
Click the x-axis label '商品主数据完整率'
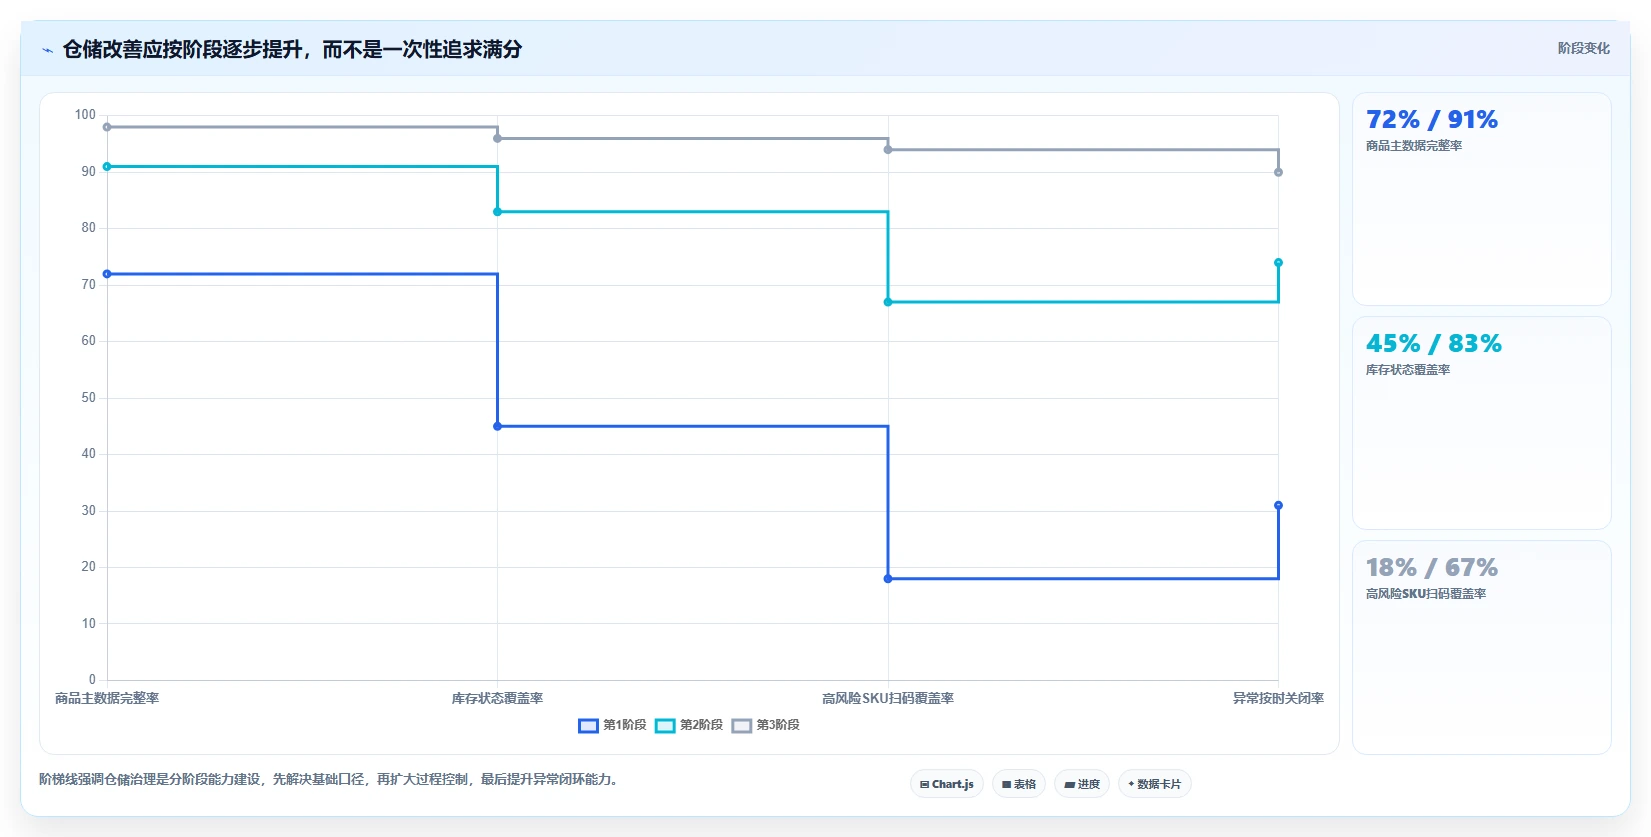(107, 698)
